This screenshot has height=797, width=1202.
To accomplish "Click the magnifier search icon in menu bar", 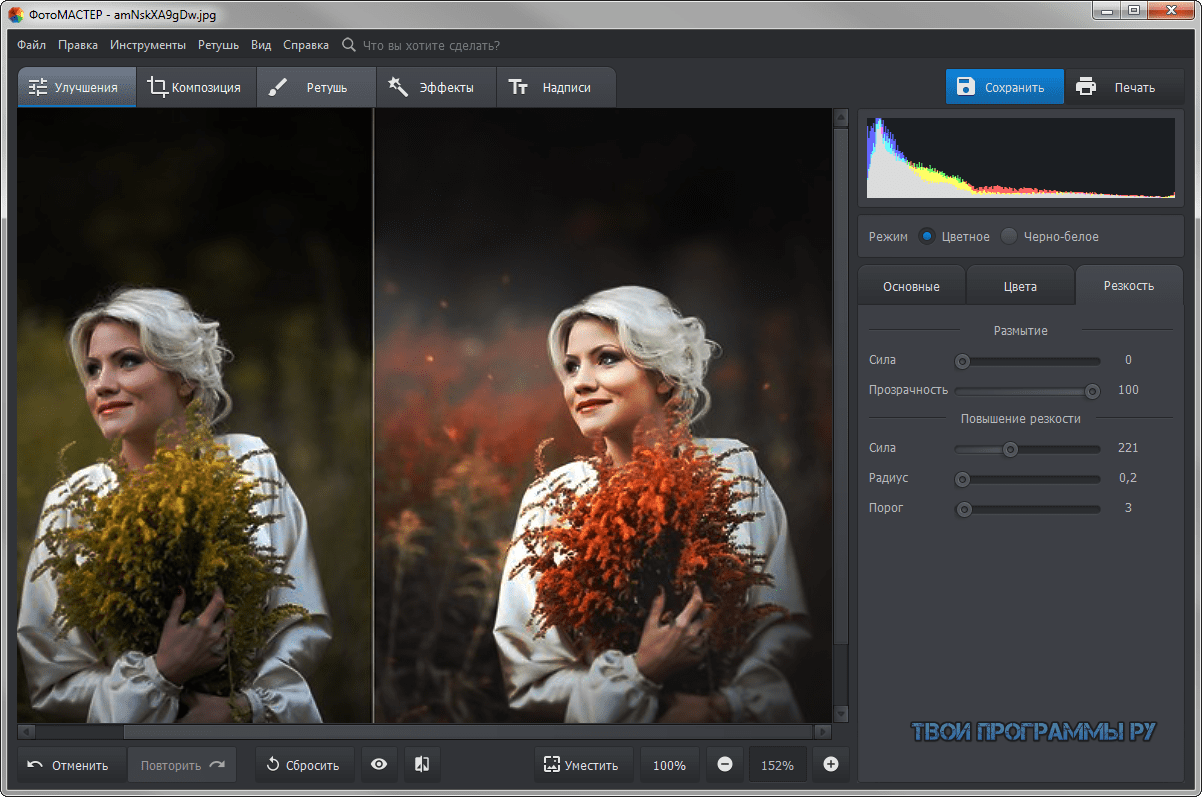I will click(348, 45).
